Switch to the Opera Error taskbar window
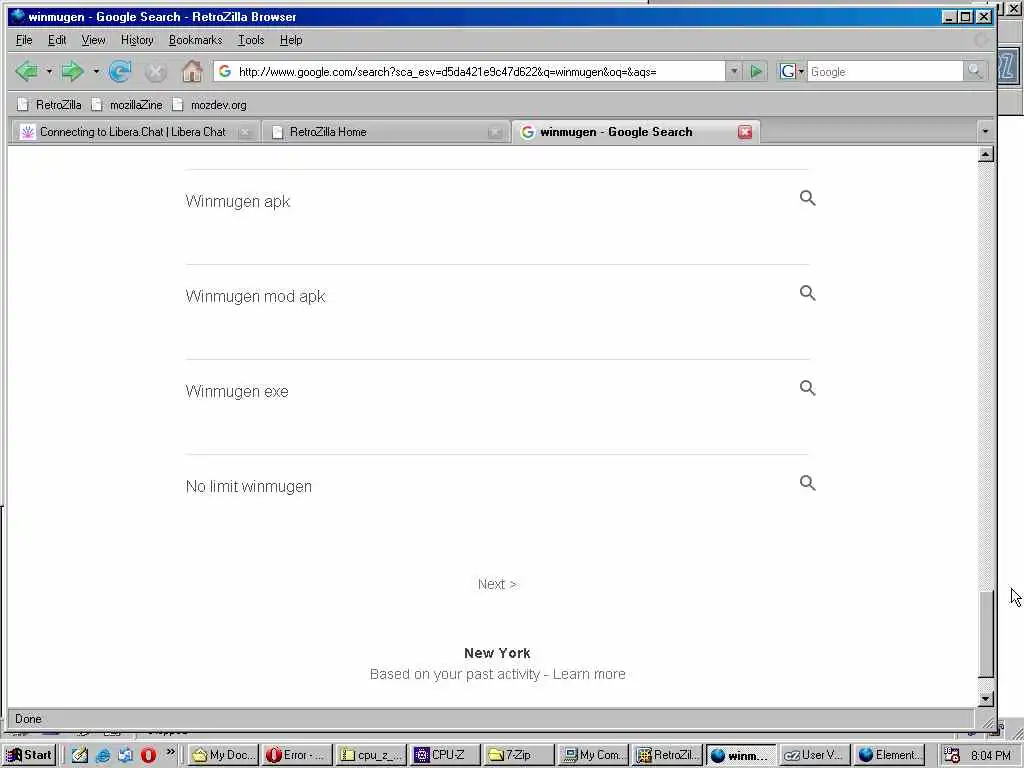The height and width of the screenshot is (768, 1024). pyautogui.click(x=297, y=755)
